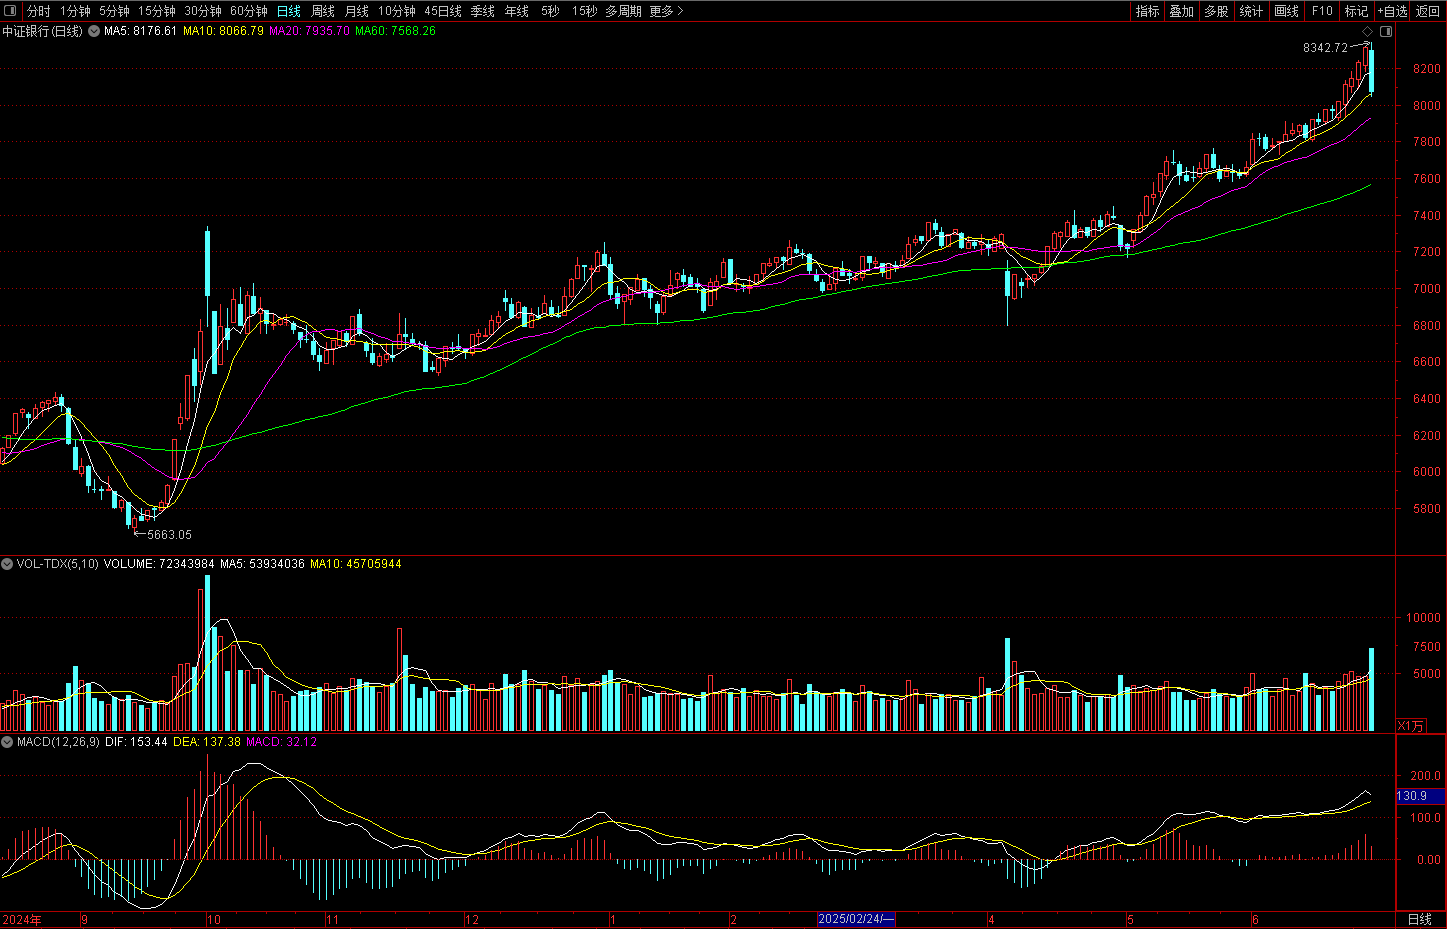The image size is (1447, 929).
Task: Expand the 中证银行(日线) indicator dropdown arrow
Action: point(94,32)
